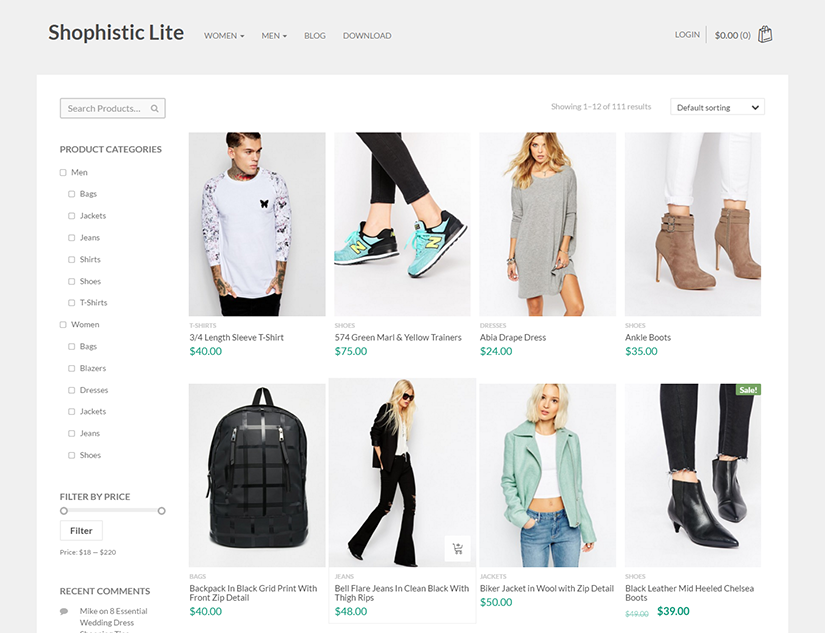Viewport: 825px width, 633px height.
Task: Go to the BLOG page
Action: tap(315, 36)
